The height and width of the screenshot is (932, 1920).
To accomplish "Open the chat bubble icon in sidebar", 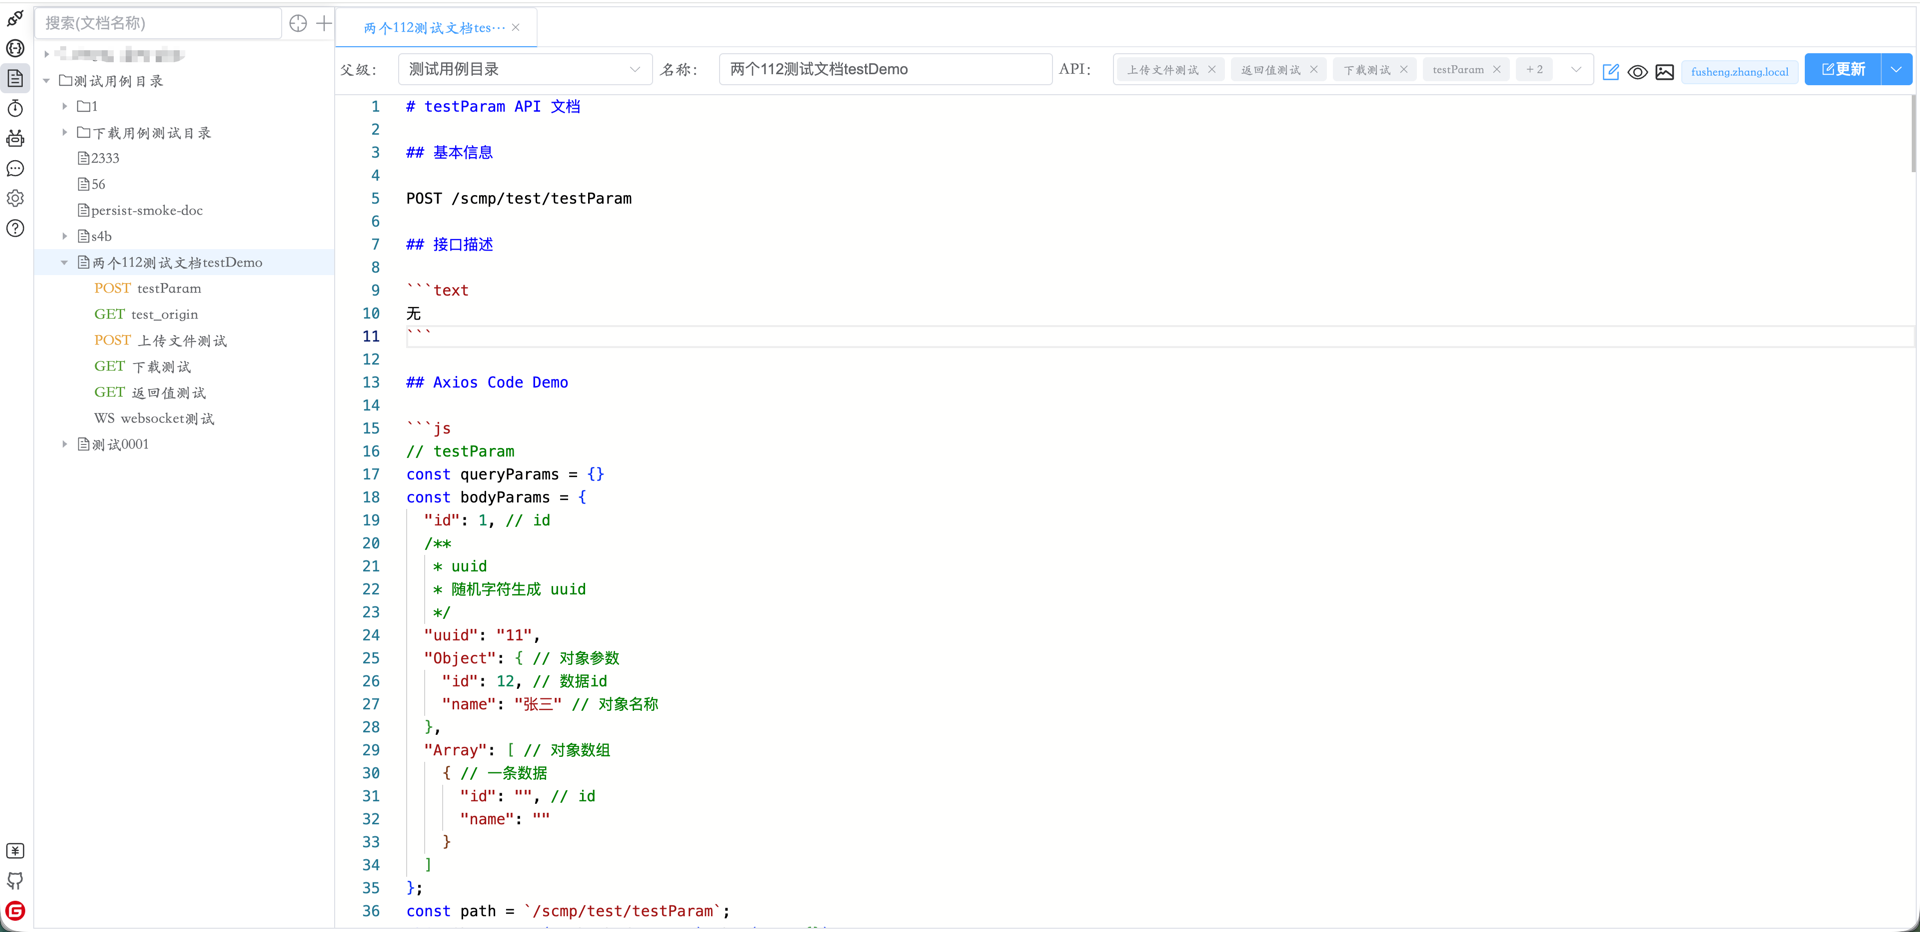I will (15, 168).
